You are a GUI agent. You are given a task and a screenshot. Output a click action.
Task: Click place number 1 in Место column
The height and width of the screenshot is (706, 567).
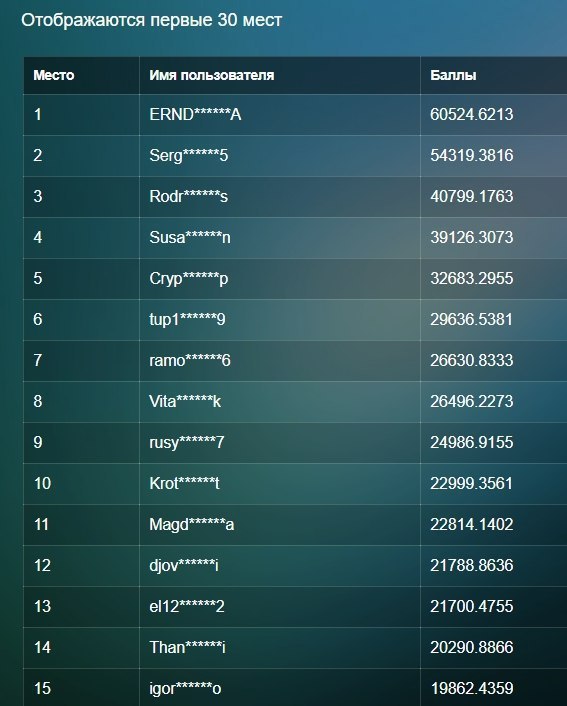tap(38, 114)
